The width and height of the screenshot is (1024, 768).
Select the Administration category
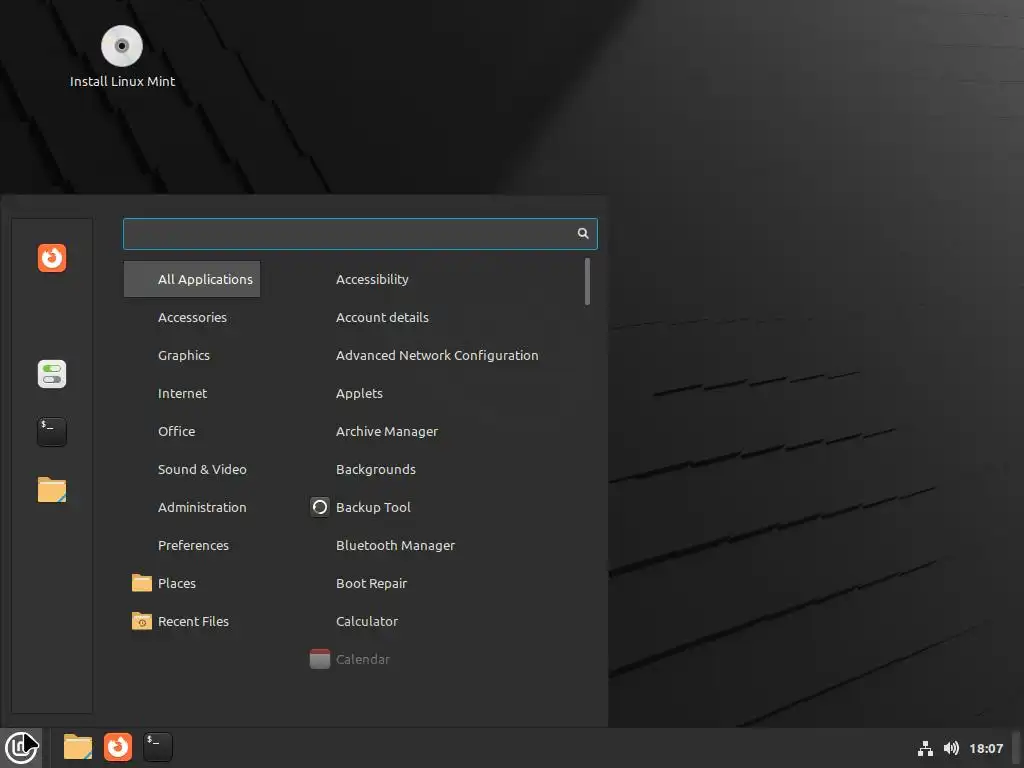point(192,507)
